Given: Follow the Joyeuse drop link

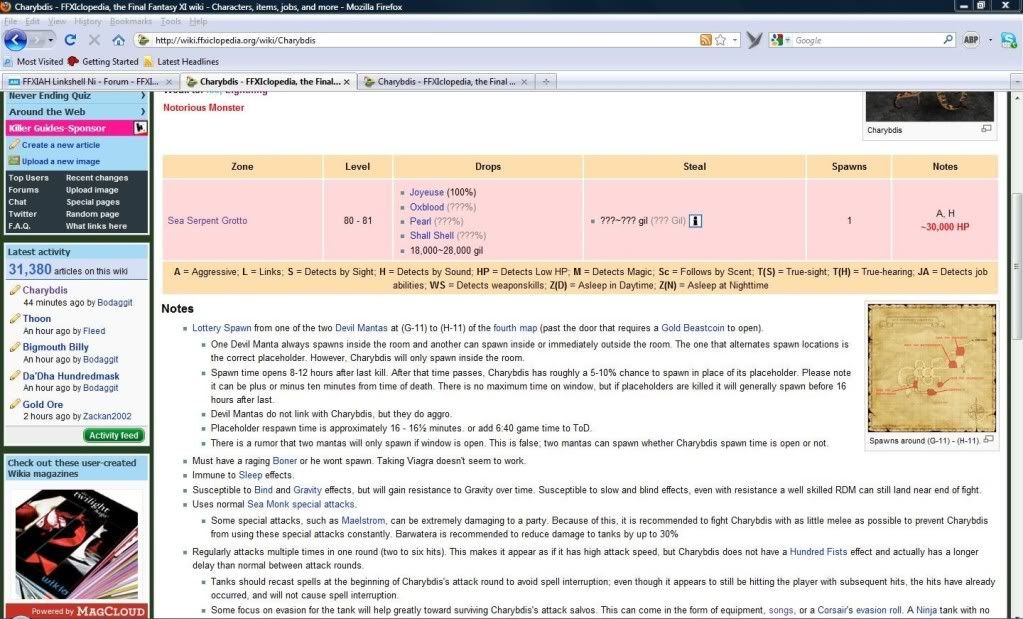Looking at the screenshot, I should [x=427, y=192].
